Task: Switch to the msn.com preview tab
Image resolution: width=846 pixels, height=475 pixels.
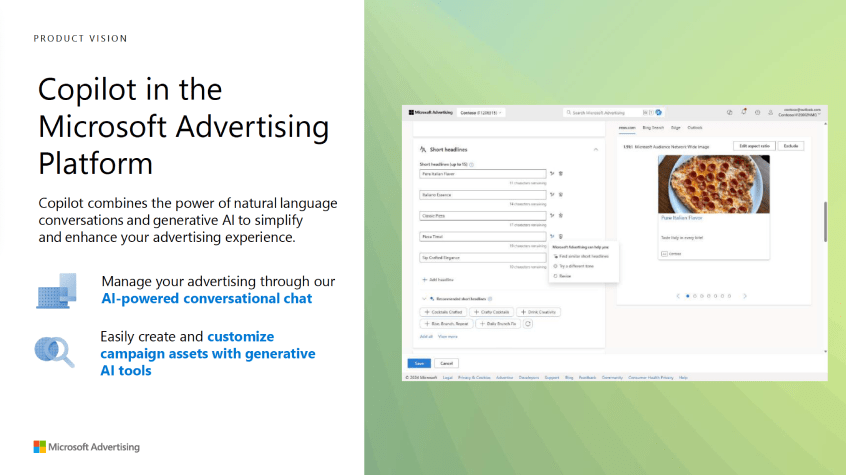Action: pyautogui.click(x=627, y=128)
